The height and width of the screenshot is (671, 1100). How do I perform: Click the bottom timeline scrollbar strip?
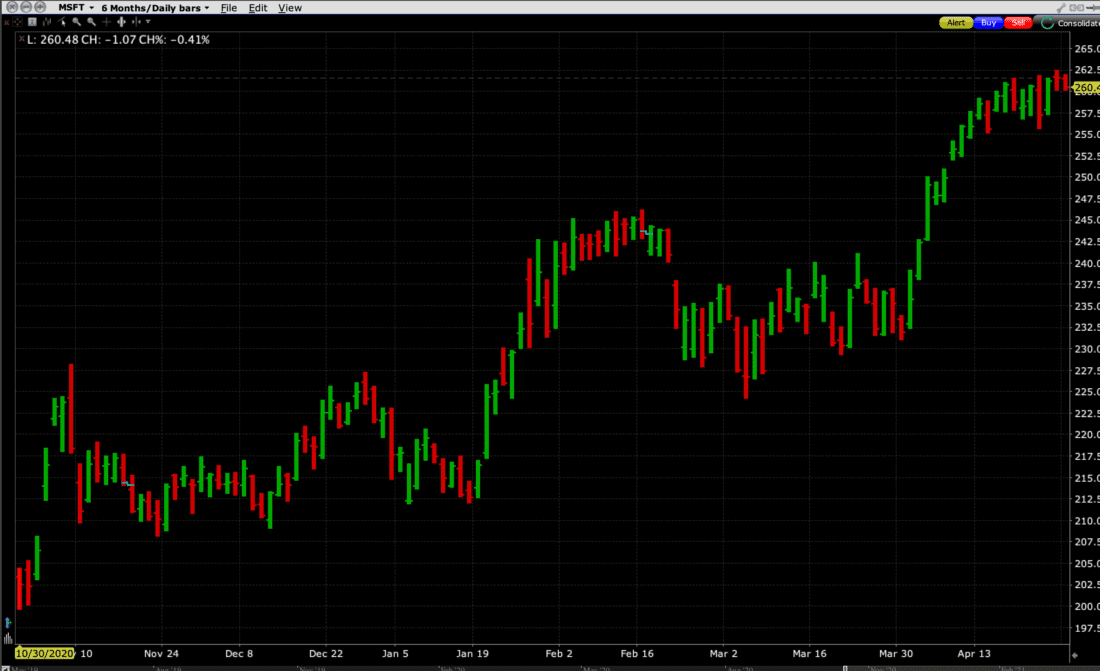click(x=550, y=665)
